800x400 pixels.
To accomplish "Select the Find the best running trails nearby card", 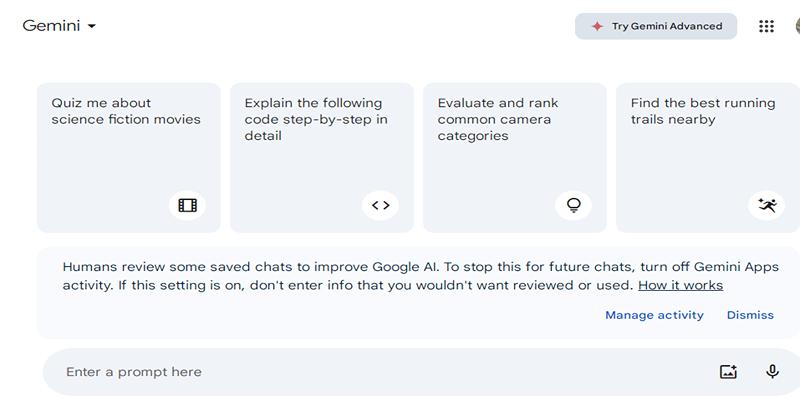I will coord(708,158).
